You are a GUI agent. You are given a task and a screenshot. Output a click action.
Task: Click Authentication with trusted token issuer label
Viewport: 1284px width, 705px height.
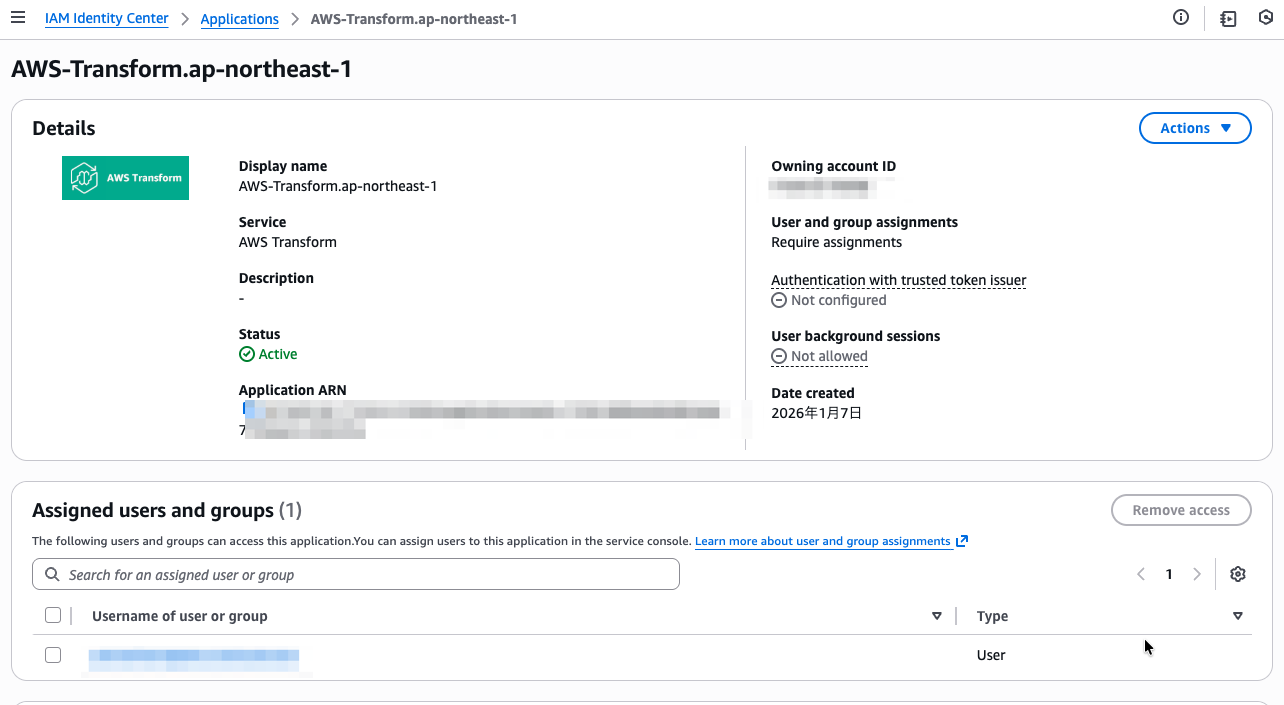click(x=898, y=280)
